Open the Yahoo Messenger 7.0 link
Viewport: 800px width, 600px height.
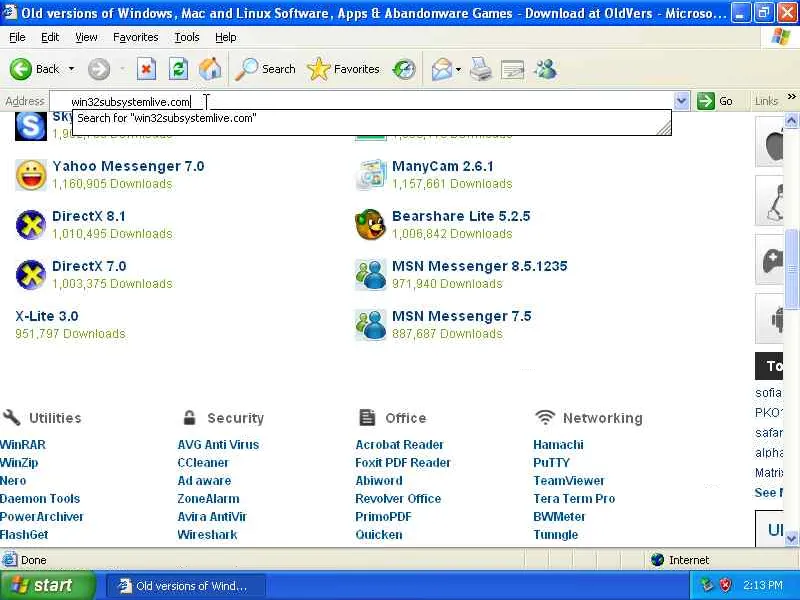(x=128, y=166)
